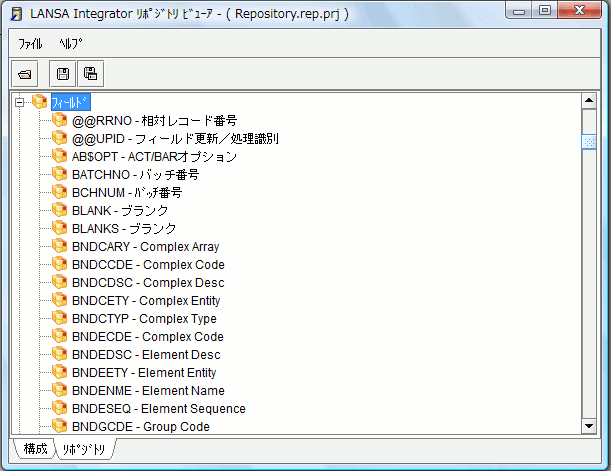Select BNDCTYP - Complex Type row
The image size is (611, 471).
[x=144, y=318]
